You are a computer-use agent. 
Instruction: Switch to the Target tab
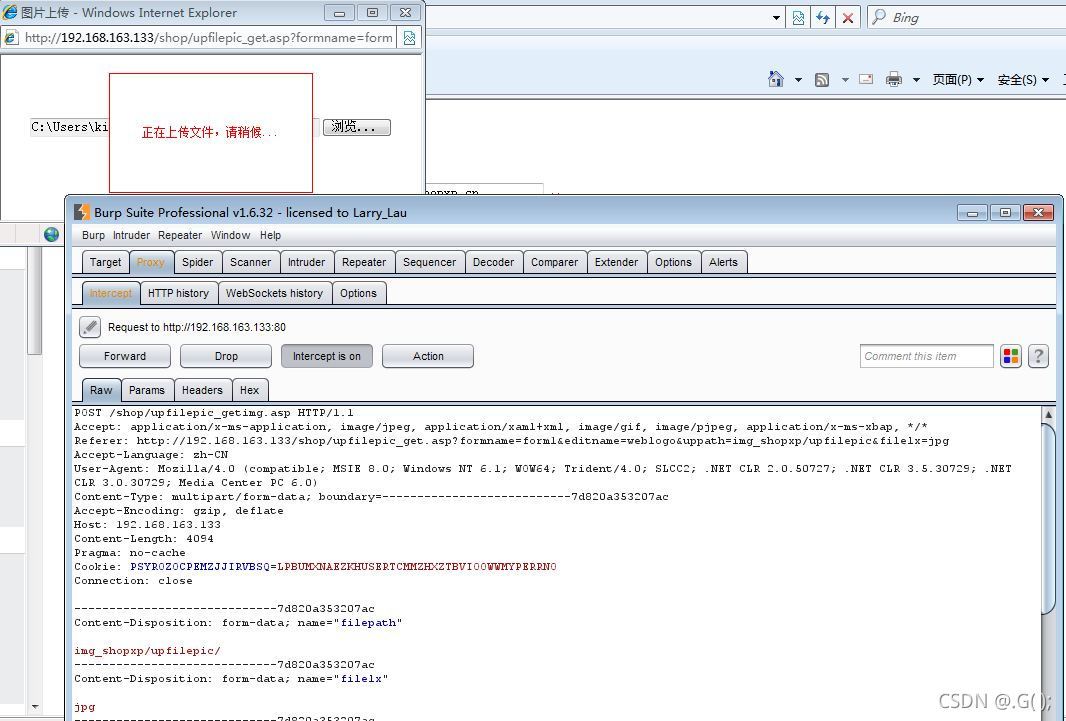click(x=105, y=262)
